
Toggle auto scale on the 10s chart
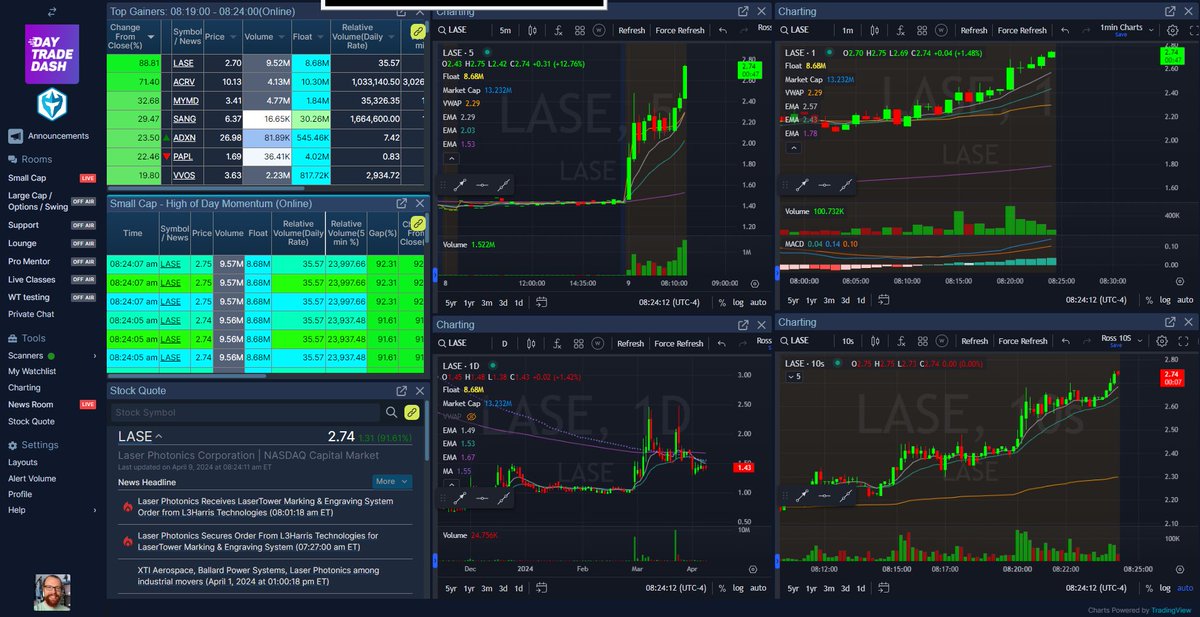[1184, 589]
